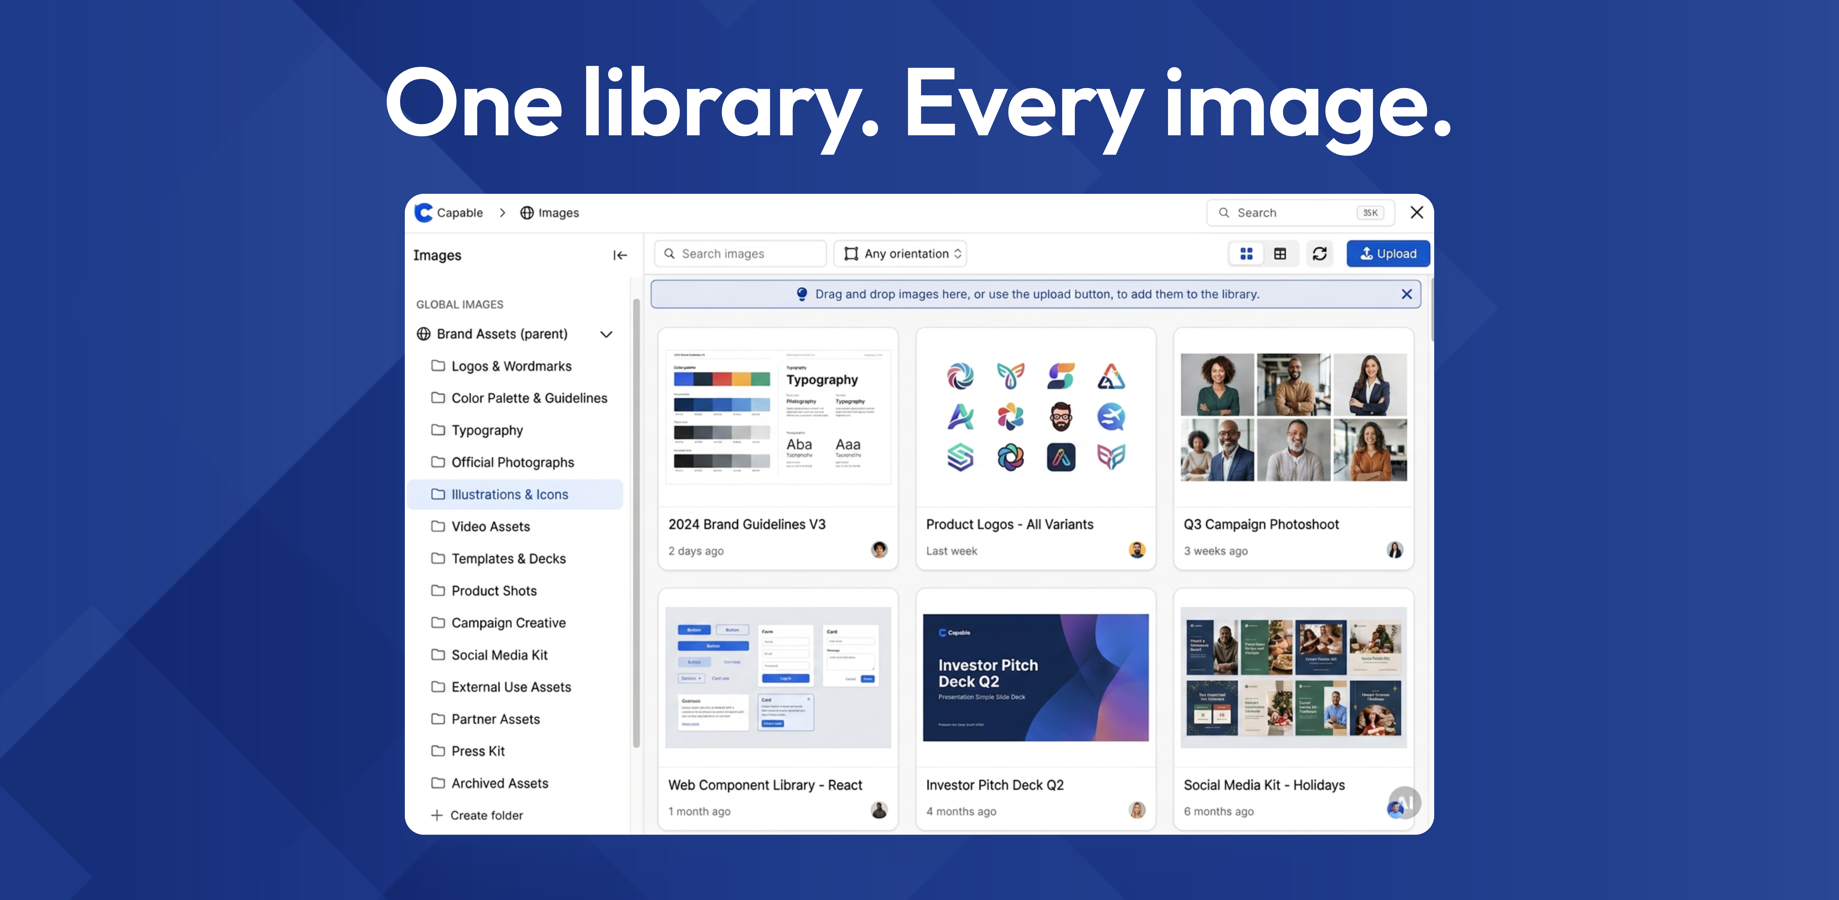
Task: Open the Images breadcrumb globe icon
Action: (527, 213)
